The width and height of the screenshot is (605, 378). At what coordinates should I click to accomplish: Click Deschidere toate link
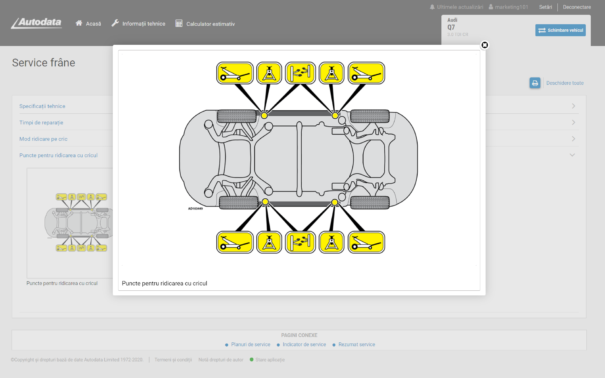564,83
